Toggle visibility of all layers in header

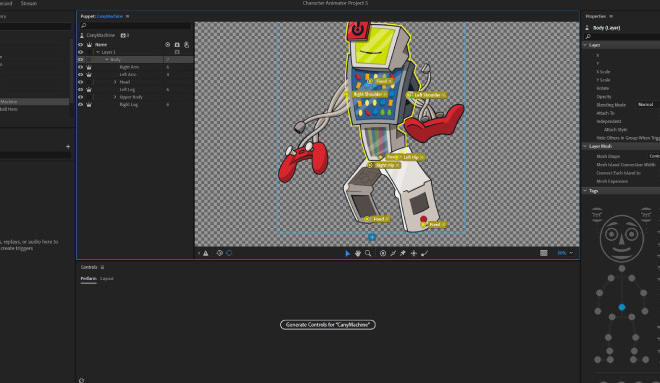(80, 45)
